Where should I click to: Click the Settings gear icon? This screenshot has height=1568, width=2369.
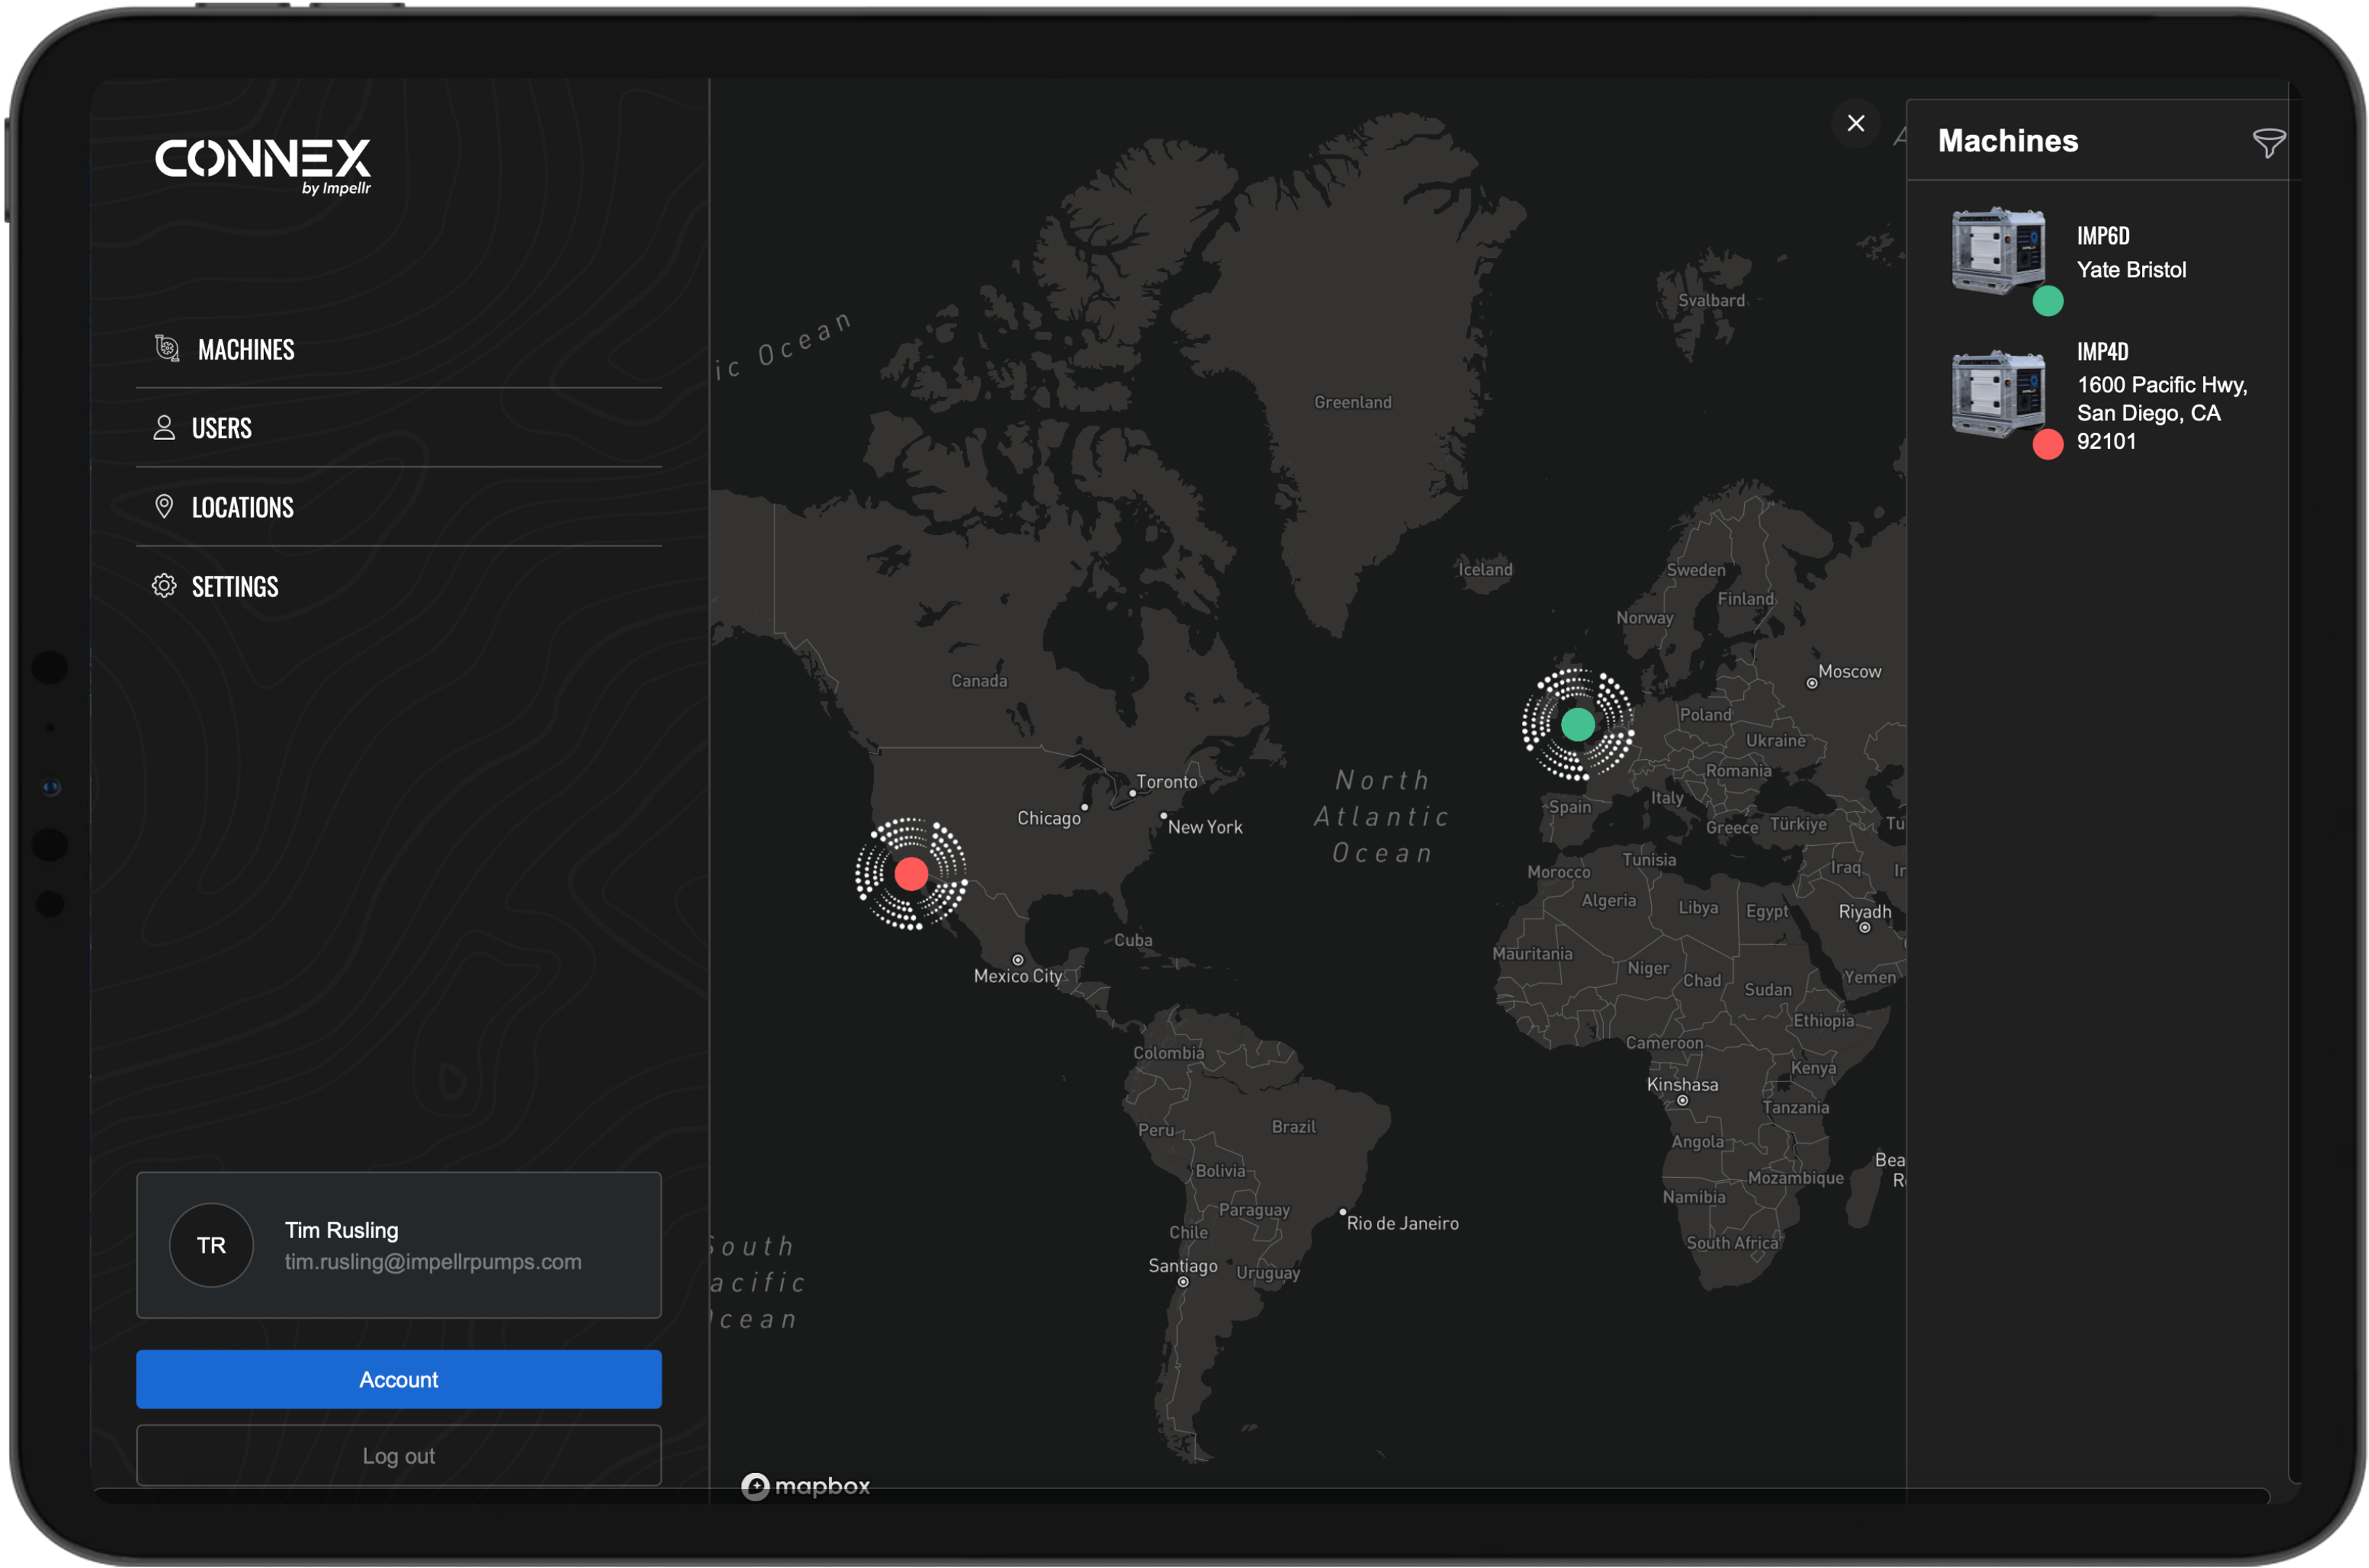164,586
